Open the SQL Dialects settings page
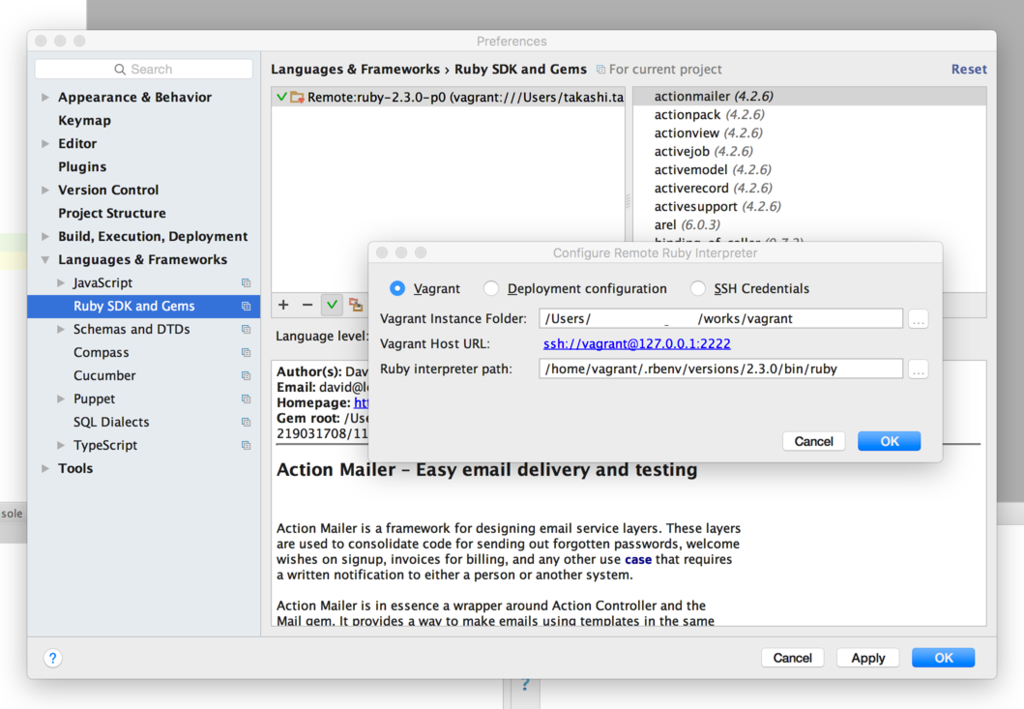The height and width of the screenshot is (709, 1024). (x=111, y=422)
